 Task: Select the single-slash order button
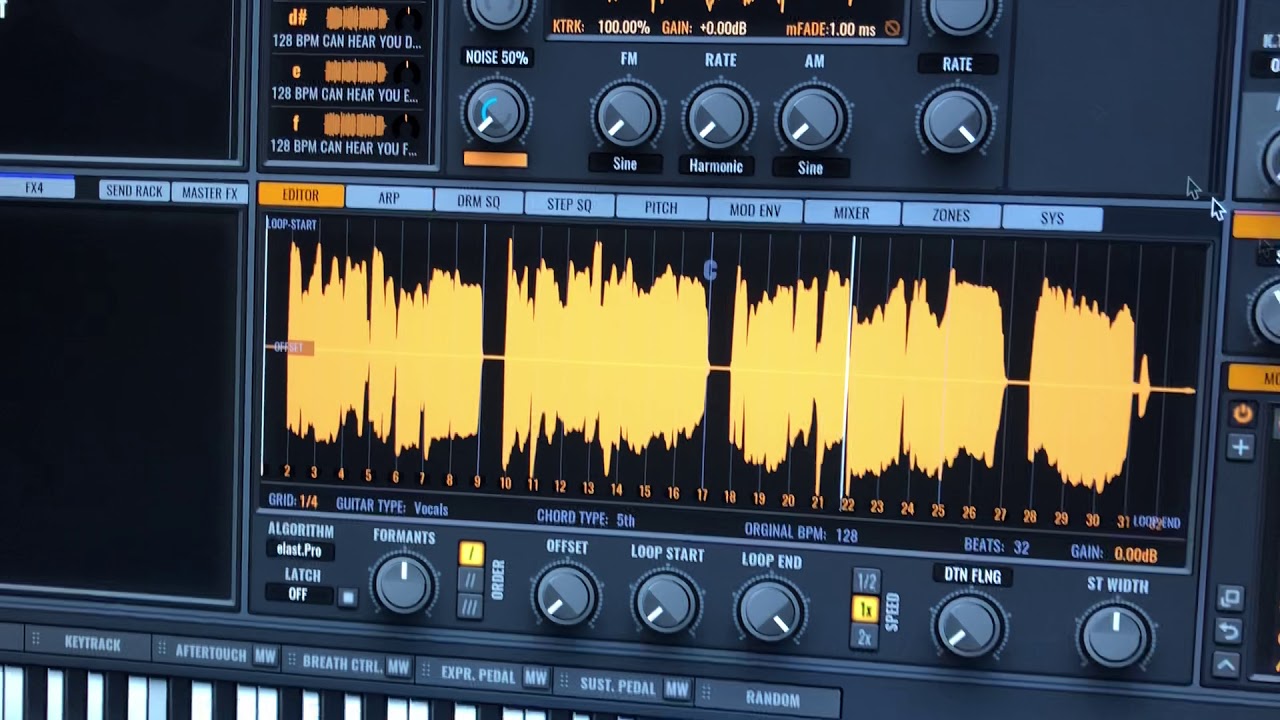pyautogui.click(x=470, y=553)
